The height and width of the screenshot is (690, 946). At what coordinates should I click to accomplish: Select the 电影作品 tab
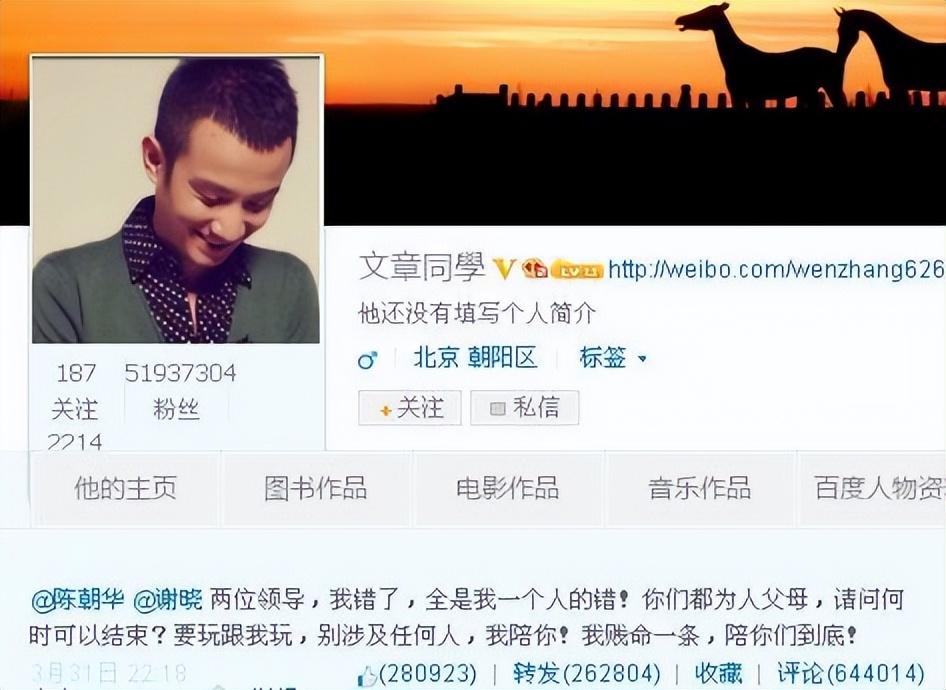point(508,489)
